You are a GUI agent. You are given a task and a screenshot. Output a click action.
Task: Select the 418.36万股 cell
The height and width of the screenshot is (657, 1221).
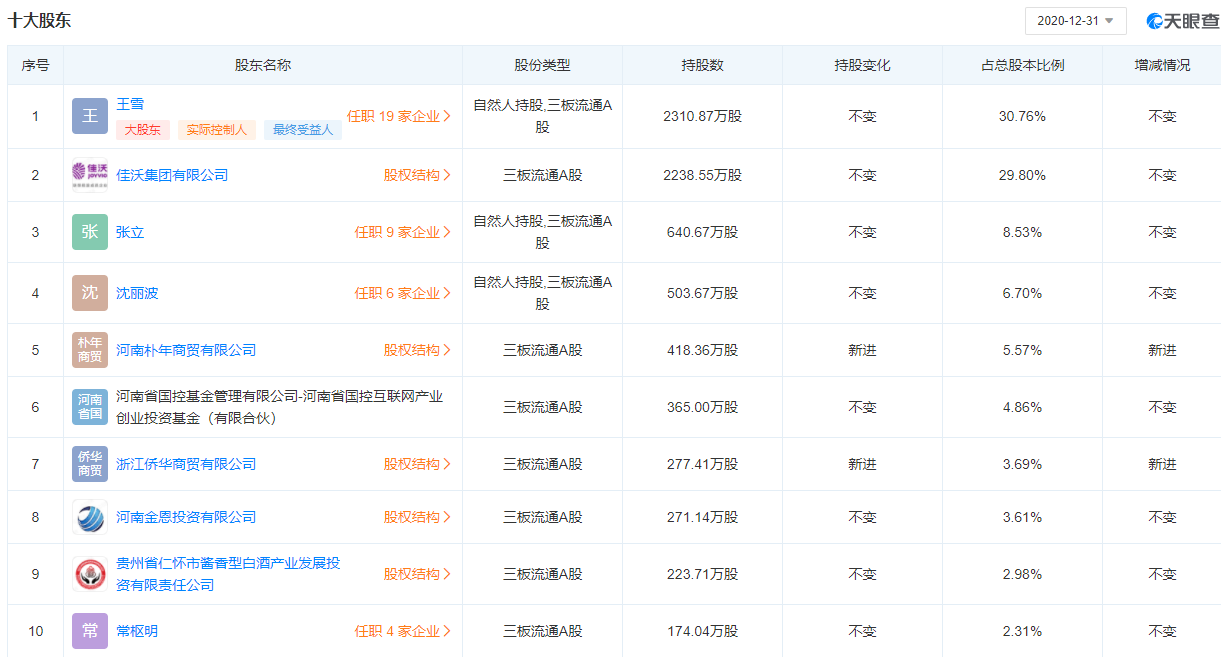[702, 350]
